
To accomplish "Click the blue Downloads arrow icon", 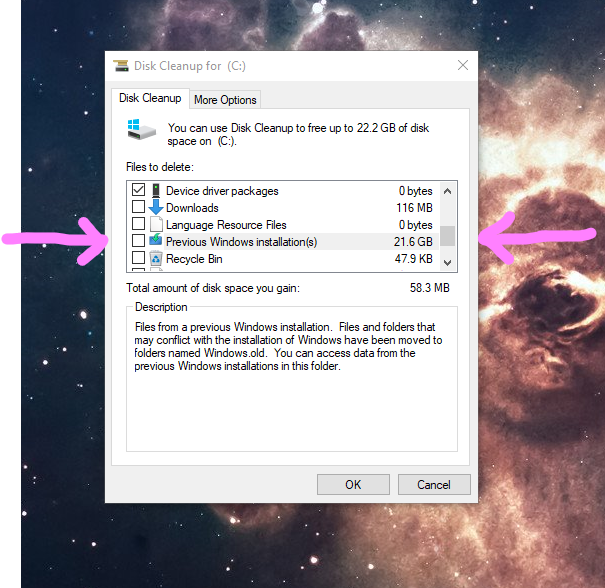I will pyautogui.click(x=156, y=207).
